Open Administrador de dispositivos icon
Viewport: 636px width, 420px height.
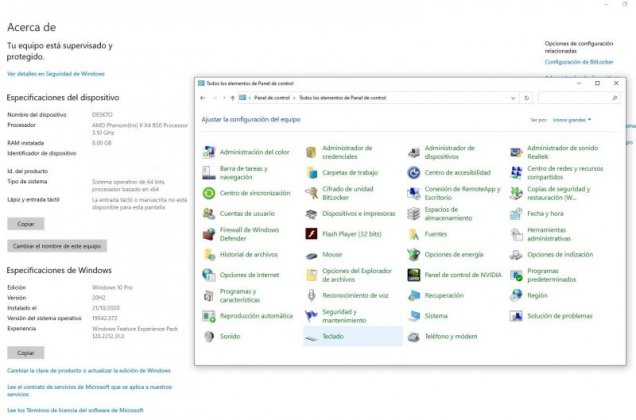click(414, 152)
